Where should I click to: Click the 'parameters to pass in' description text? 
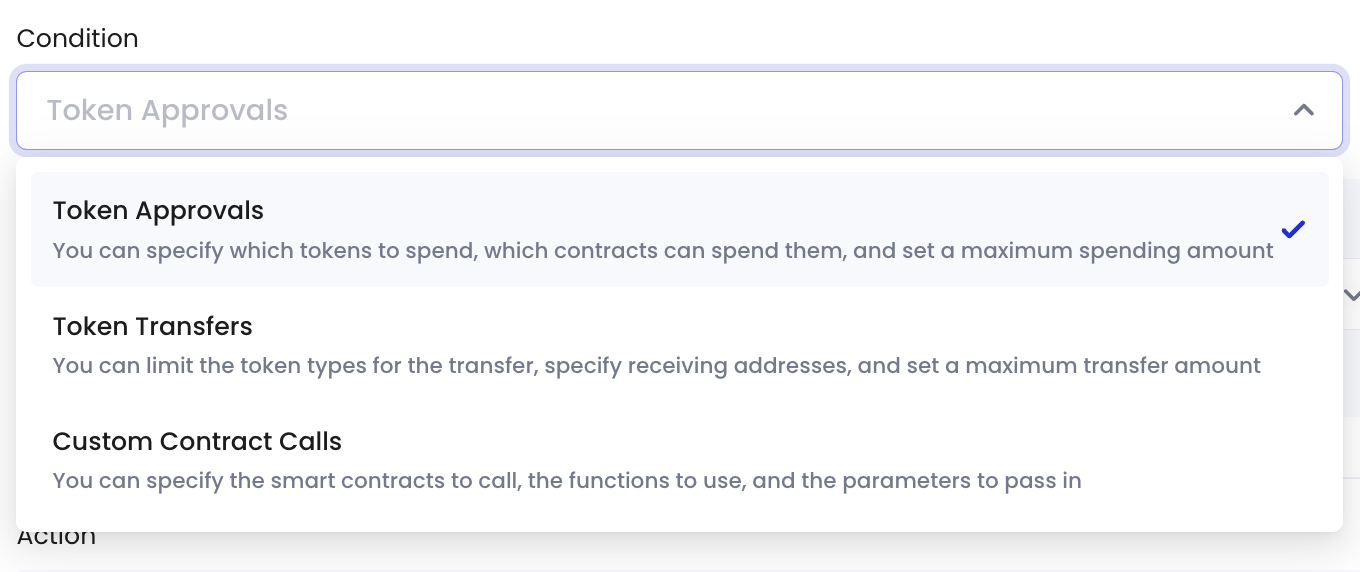961,480
